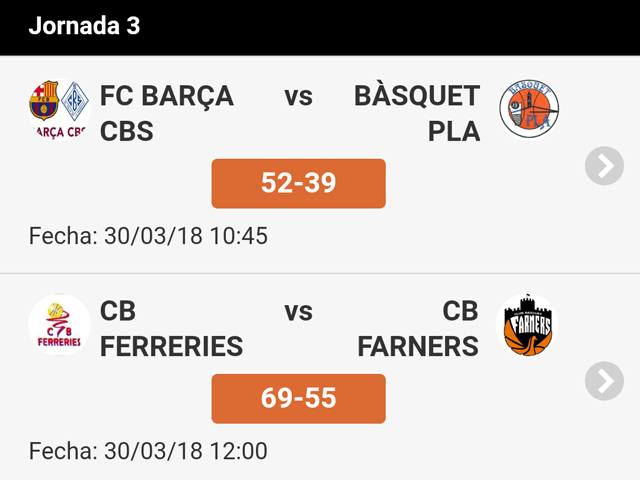Click the divider line between the two matches
The height and width of the screenshot is (480, 640).
click(x=320, y=273)
